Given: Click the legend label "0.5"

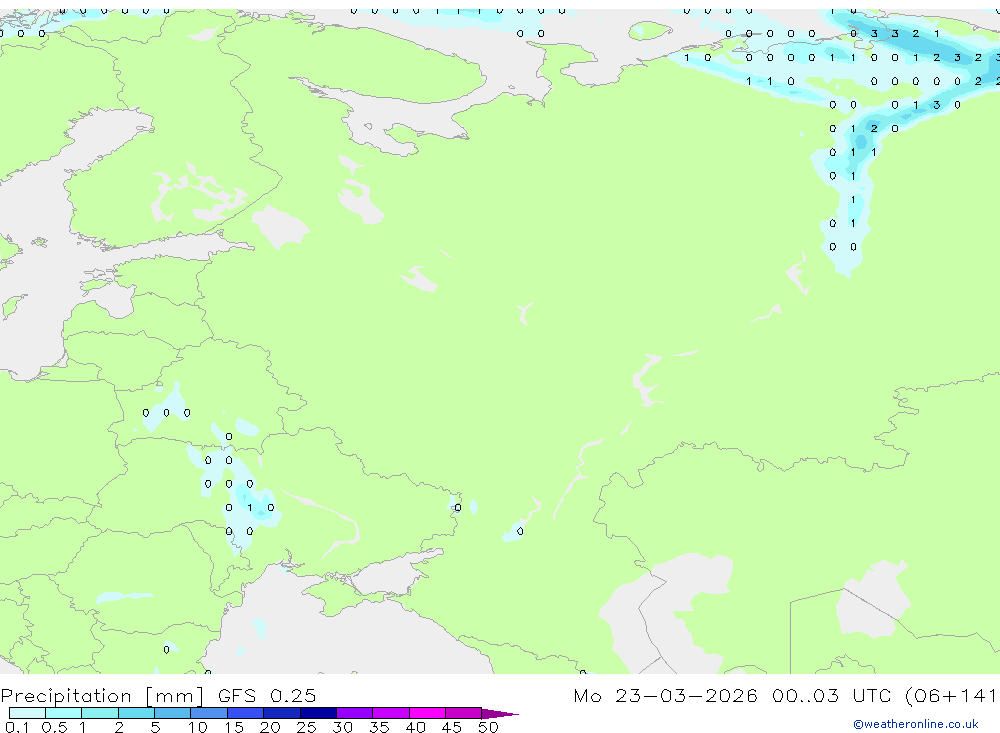Looking at the screenshot, I should pos(54,727).
